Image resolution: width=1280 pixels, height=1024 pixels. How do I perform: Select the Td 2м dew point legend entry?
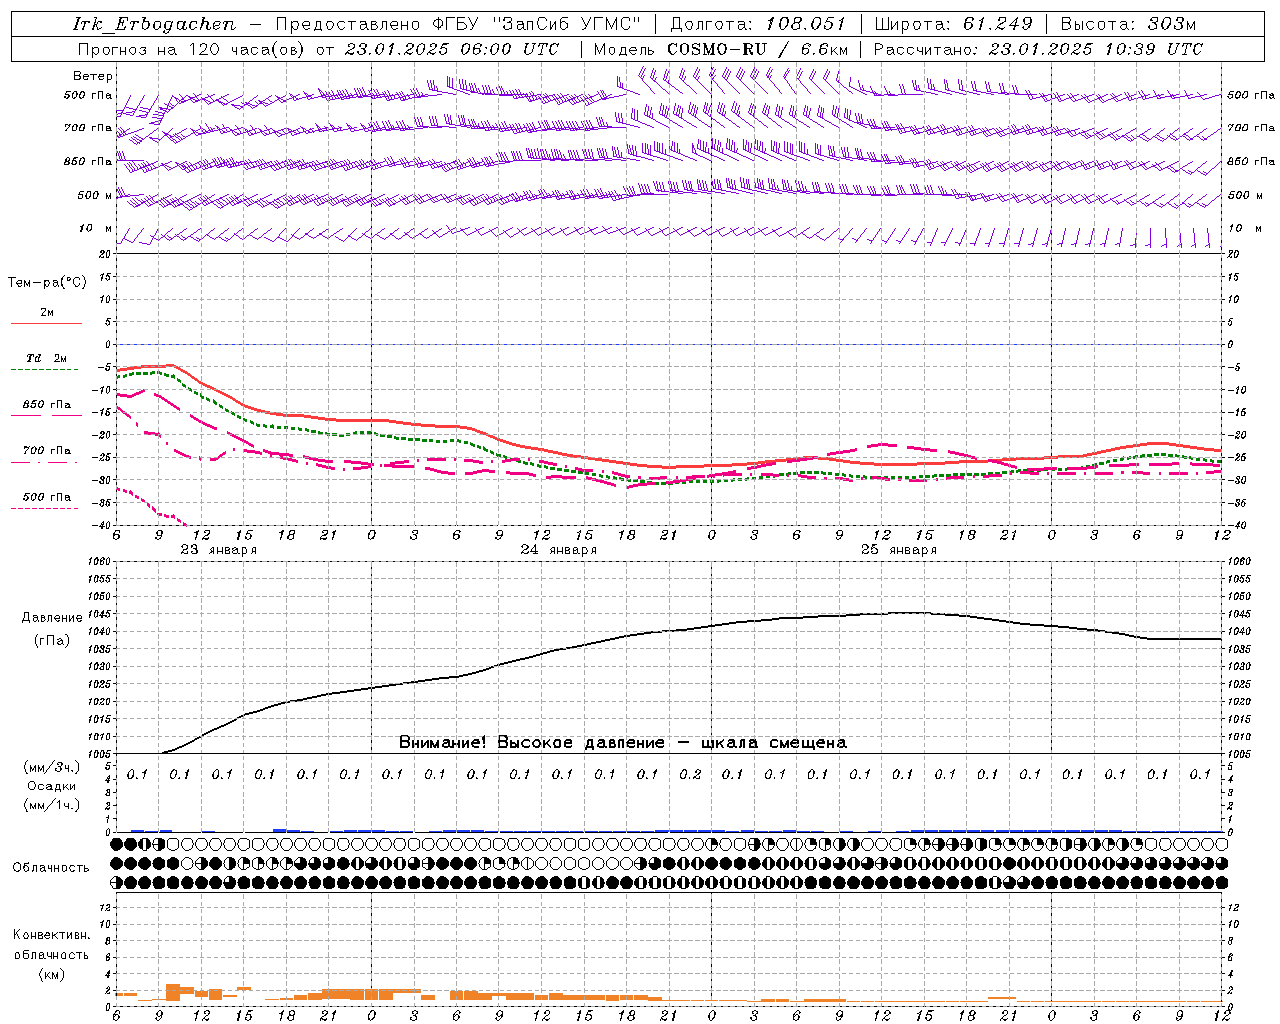coord(47,362)
